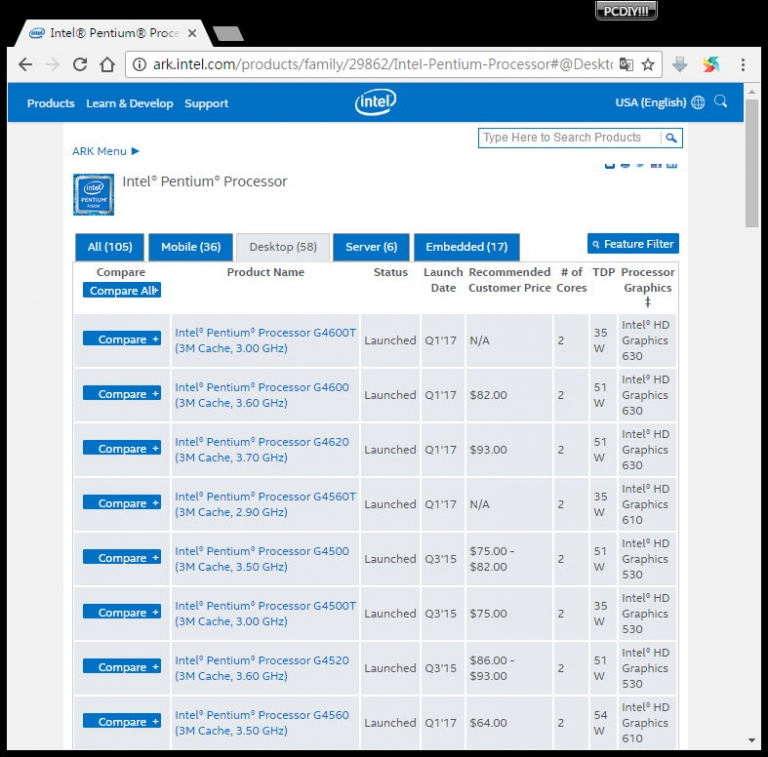Image resolution: width=768 pixels, height=757 pixels.
Task: Open Pentium Processor G4600 product link
Action: pos(262,395)
